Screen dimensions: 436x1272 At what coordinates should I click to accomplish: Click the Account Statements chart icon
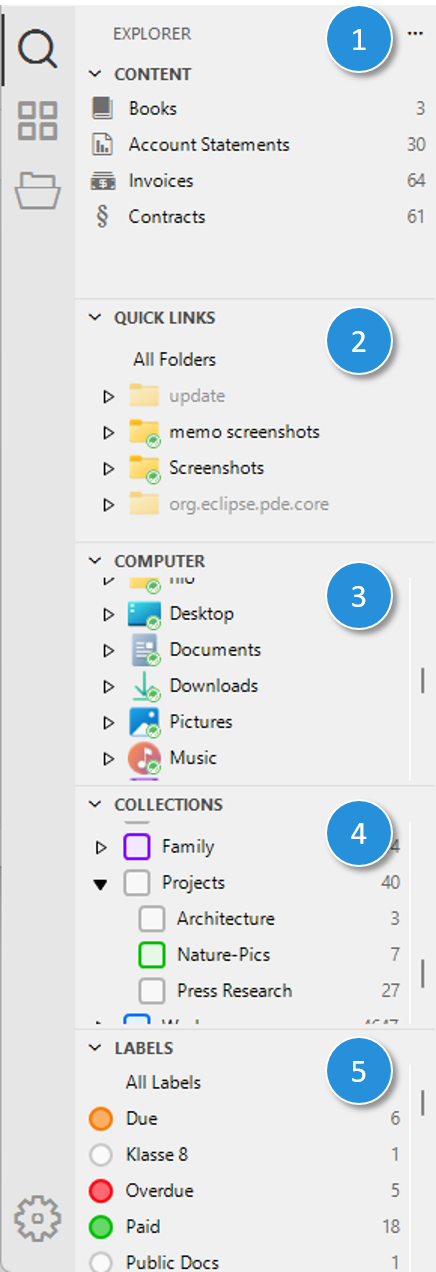(103, 145)
